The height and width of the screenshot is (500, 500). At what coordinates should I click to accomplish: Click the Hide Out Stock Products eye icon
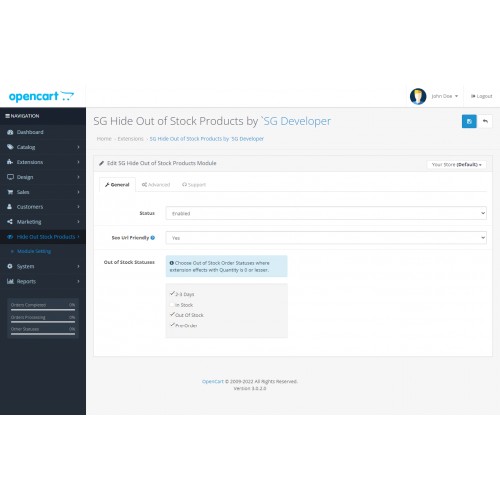coord(10,237)
